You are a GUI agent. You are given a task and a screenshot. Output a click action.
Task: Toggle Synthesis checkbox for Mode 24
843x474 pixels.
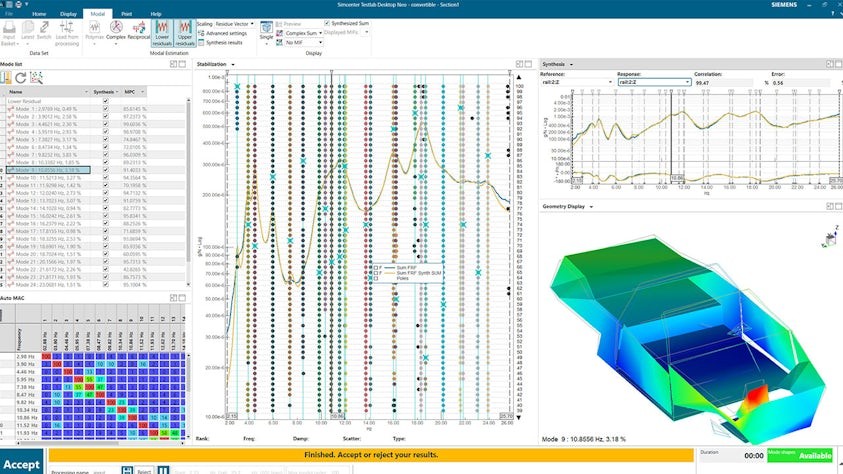[106, 284]
